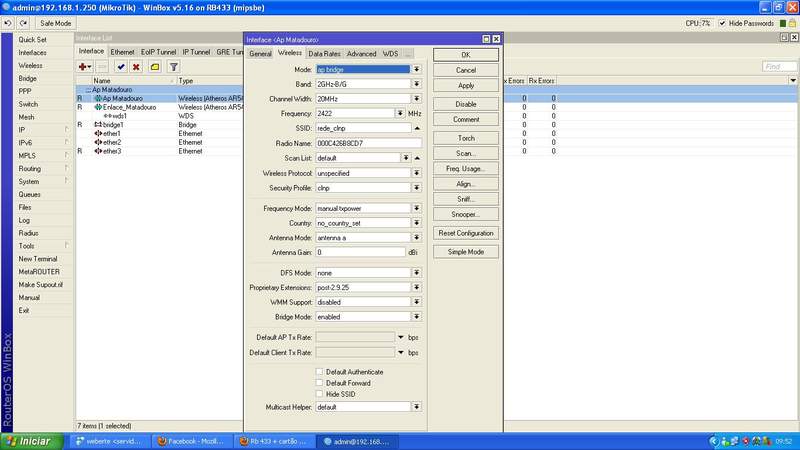Image resolution: width=800 pixels, height=450 pixels.
Task: Enable the Default Authenticate checkbox
Action: pyautogui.click(x=319, y=372)
